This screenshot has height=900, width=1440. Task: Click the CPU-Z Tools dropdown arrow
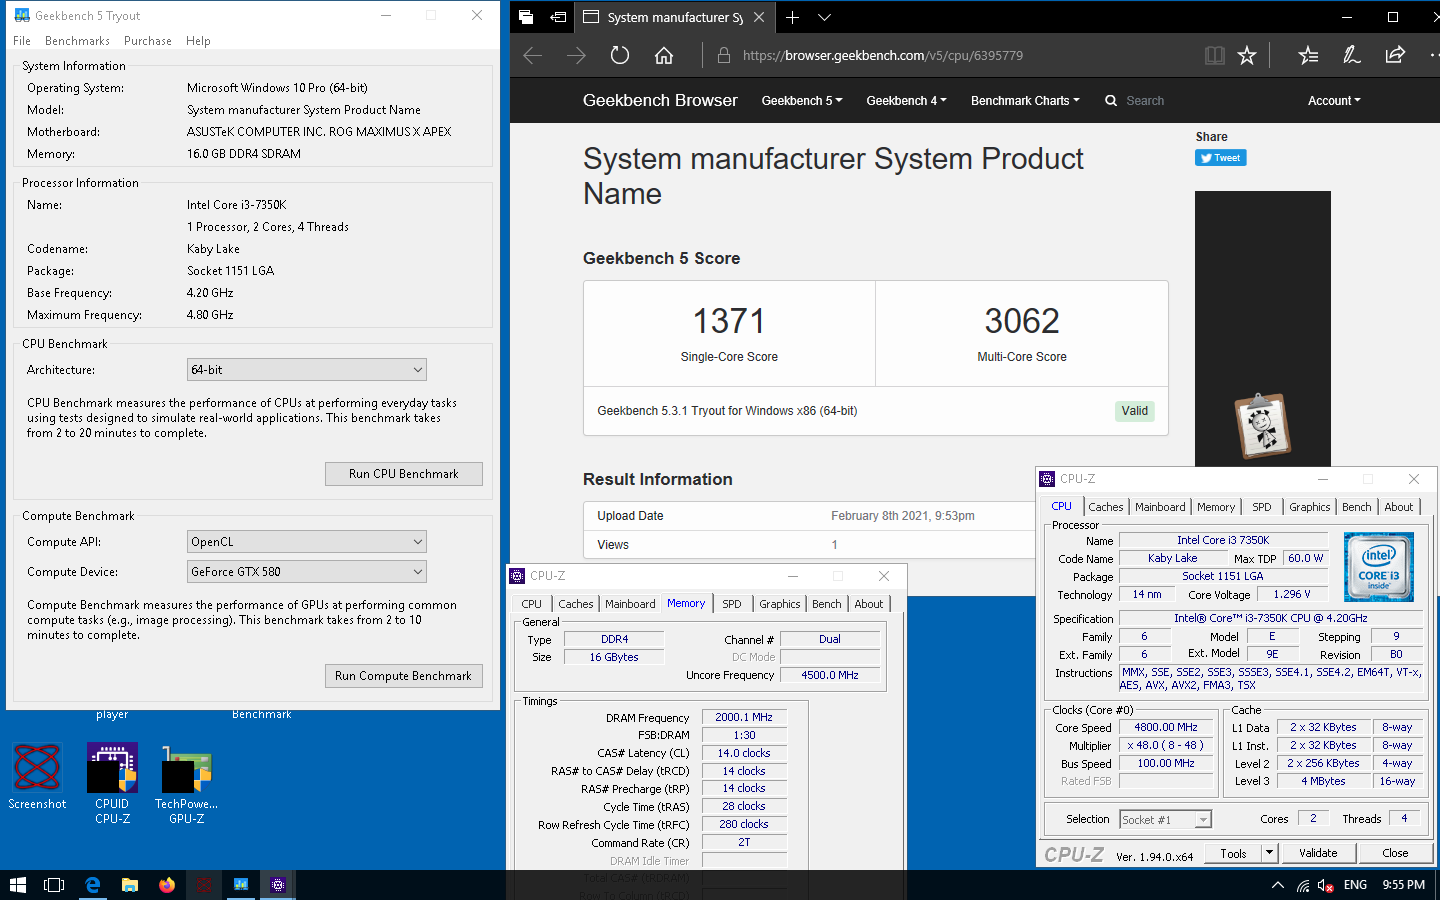point(1269,853)
